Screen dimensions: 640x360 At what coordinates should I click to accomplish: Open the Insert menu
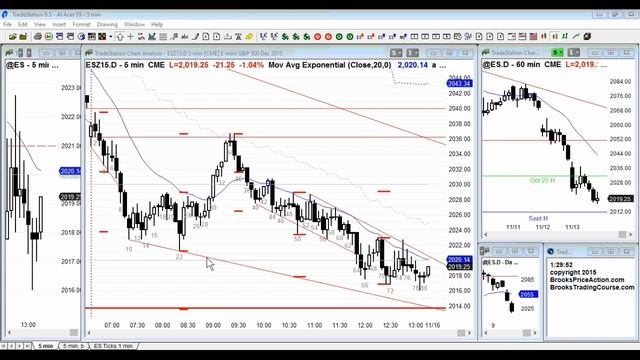[x=59, y=24]
